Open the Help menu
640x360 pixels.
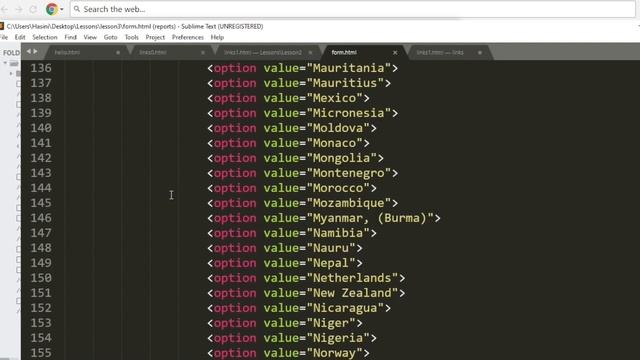click(x=217, y=37)
